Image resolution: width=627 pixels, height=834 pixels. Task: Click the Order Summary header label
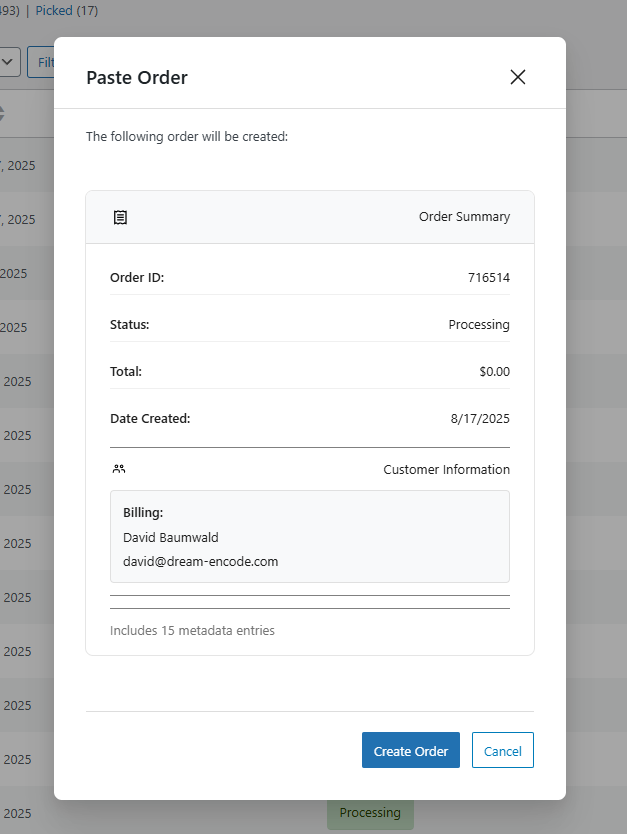pyautogui.click(x=464, y=217)
